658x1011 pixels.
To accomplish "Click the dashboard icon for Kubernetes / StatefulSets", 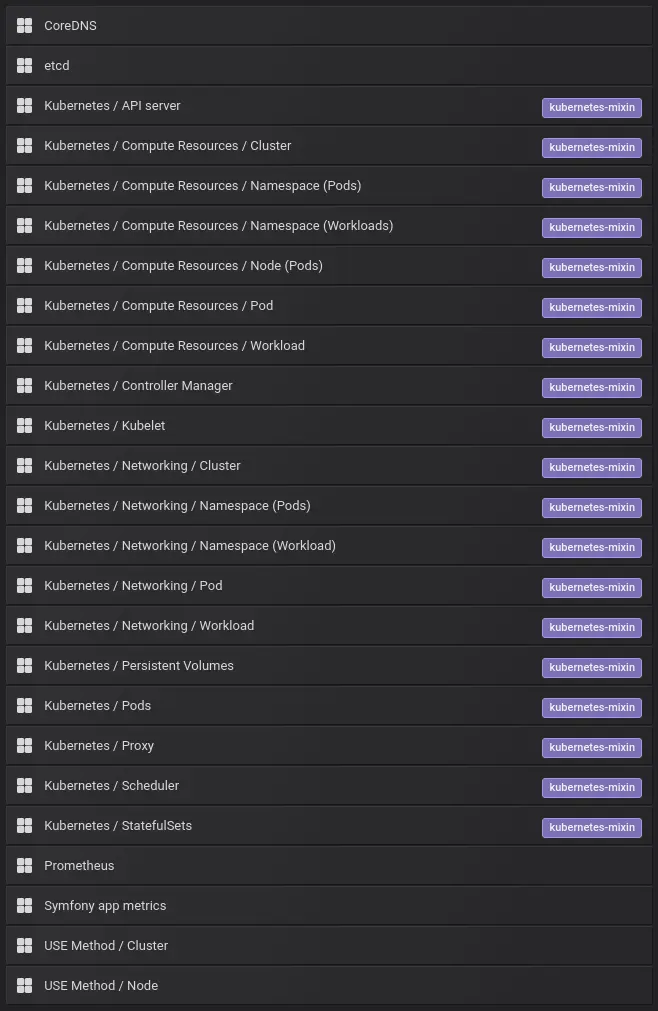I will click(24, 825).
